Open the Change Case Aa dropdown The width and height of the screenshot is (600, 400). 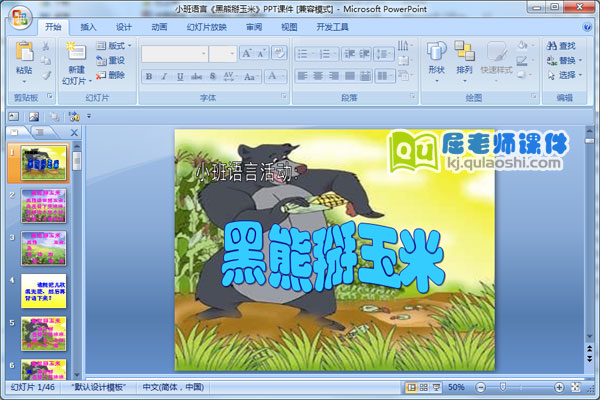coord(251,76)
